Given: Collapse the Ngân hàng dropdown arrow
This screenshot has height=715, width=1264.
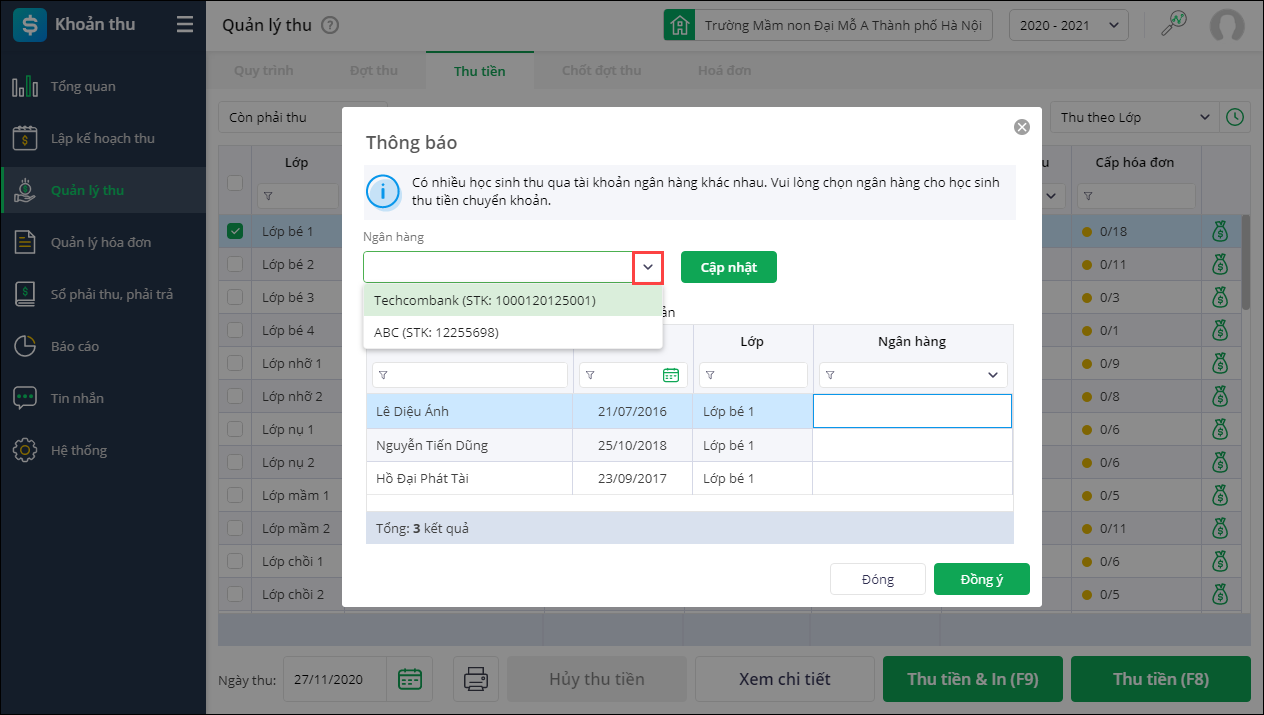Looking at the screenshot, I should (648, 267).
